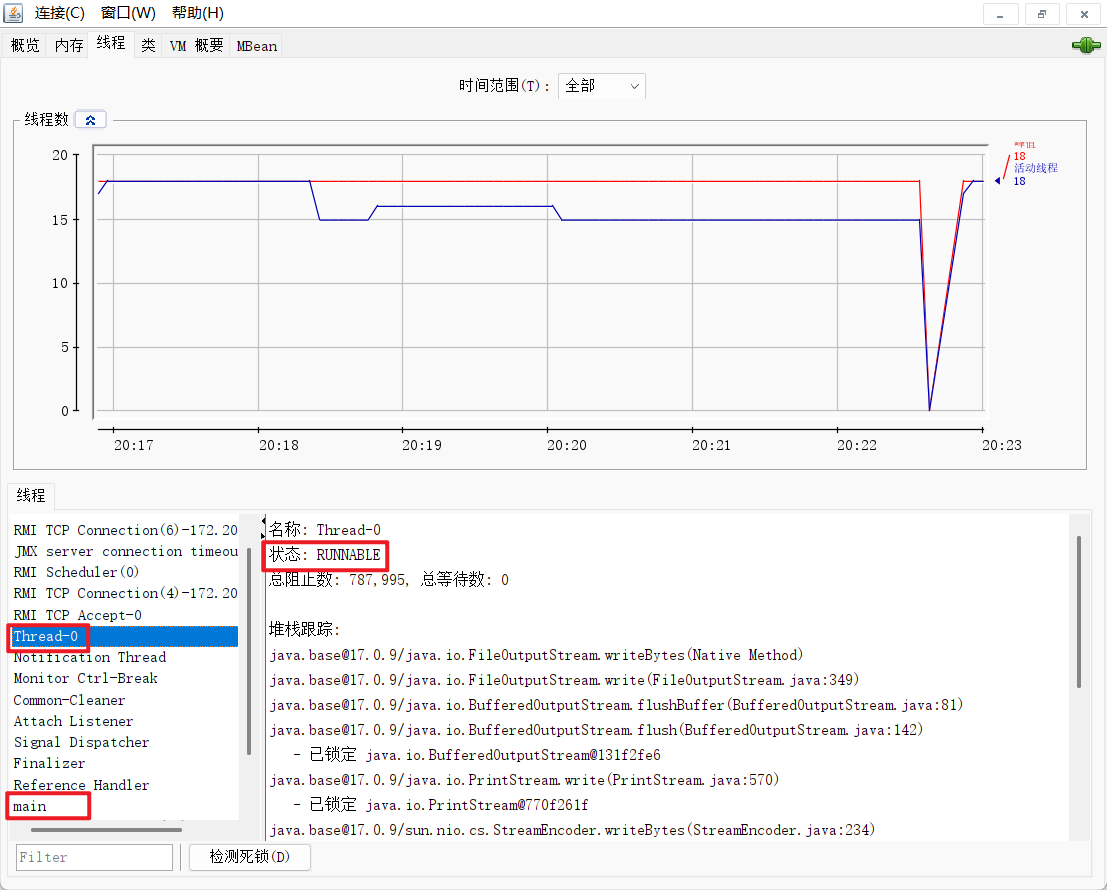
Task: Switch to the 内存 tab
Action: (68, 46)
